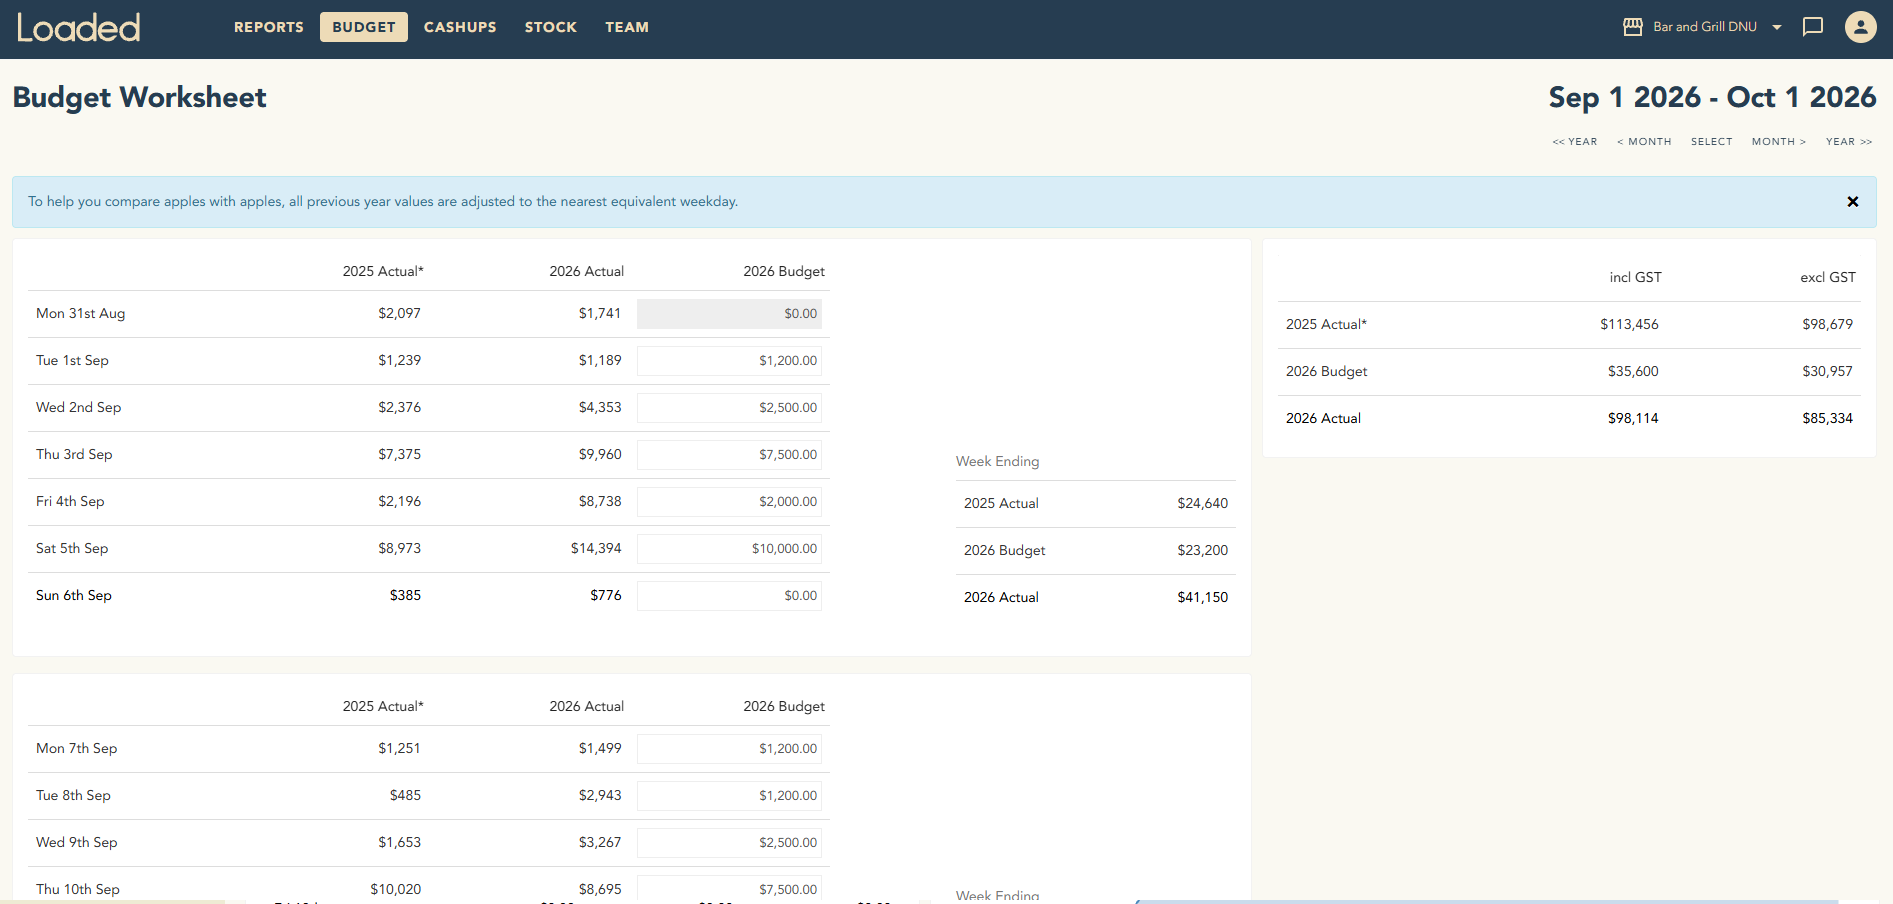Screen dimensions: 1893x904
Task: Edit the Thu 3rd Sep budget field
Action: [x=729, y=455]
